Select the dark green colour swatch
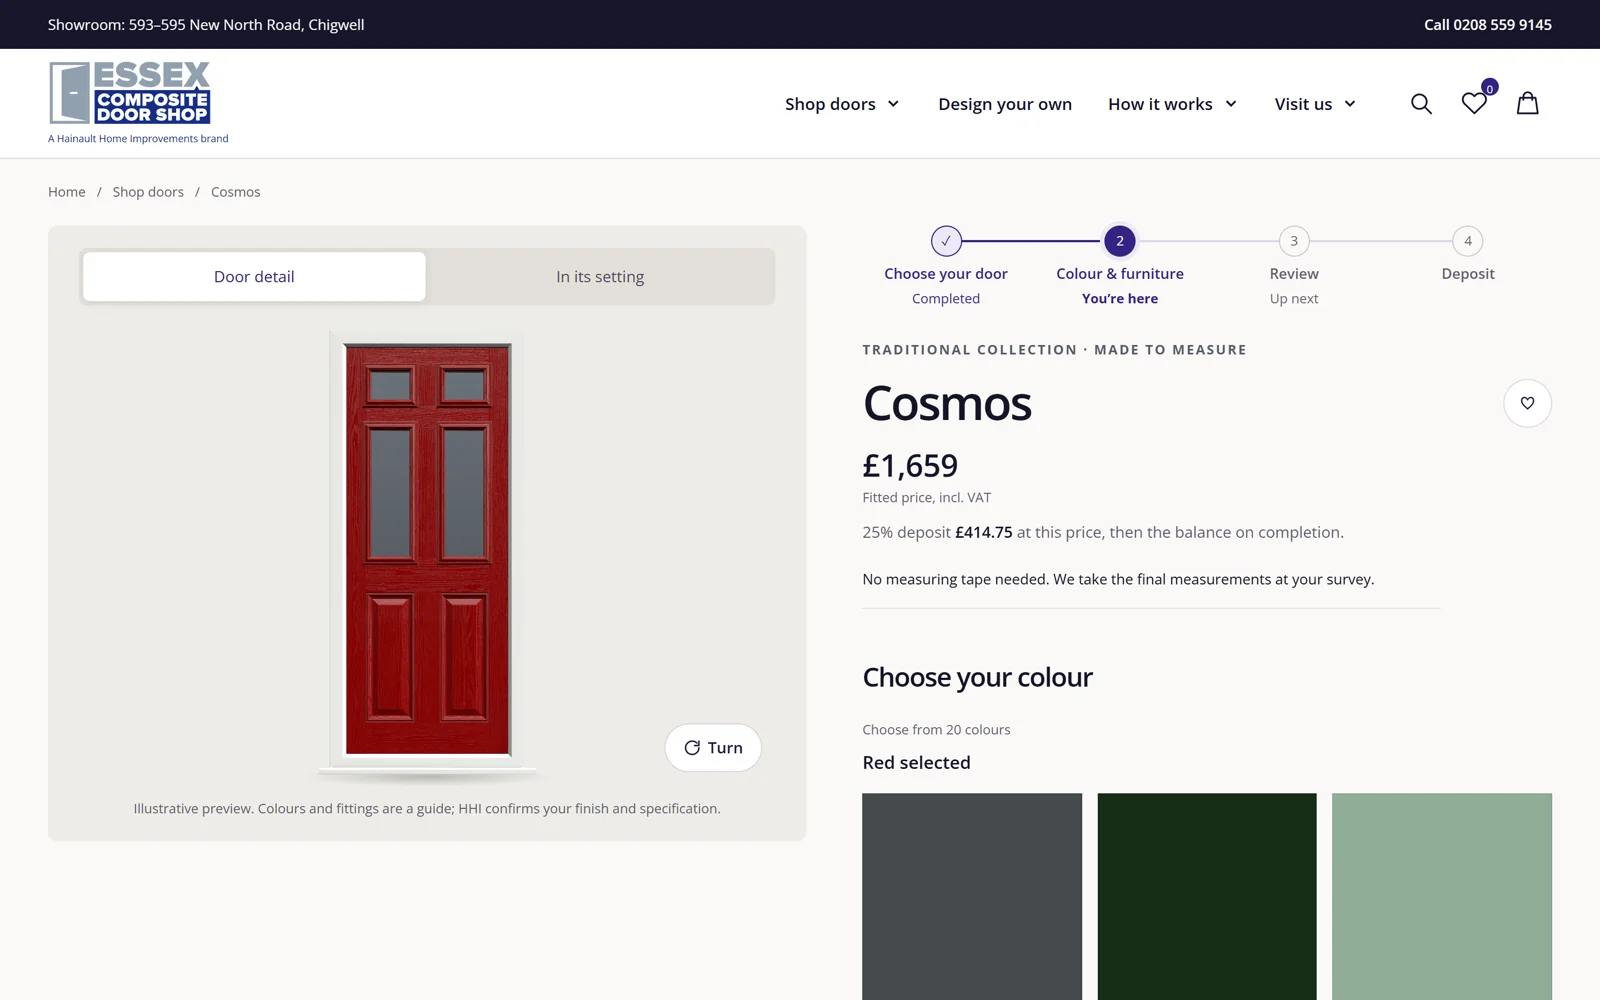 [1207, 896]
